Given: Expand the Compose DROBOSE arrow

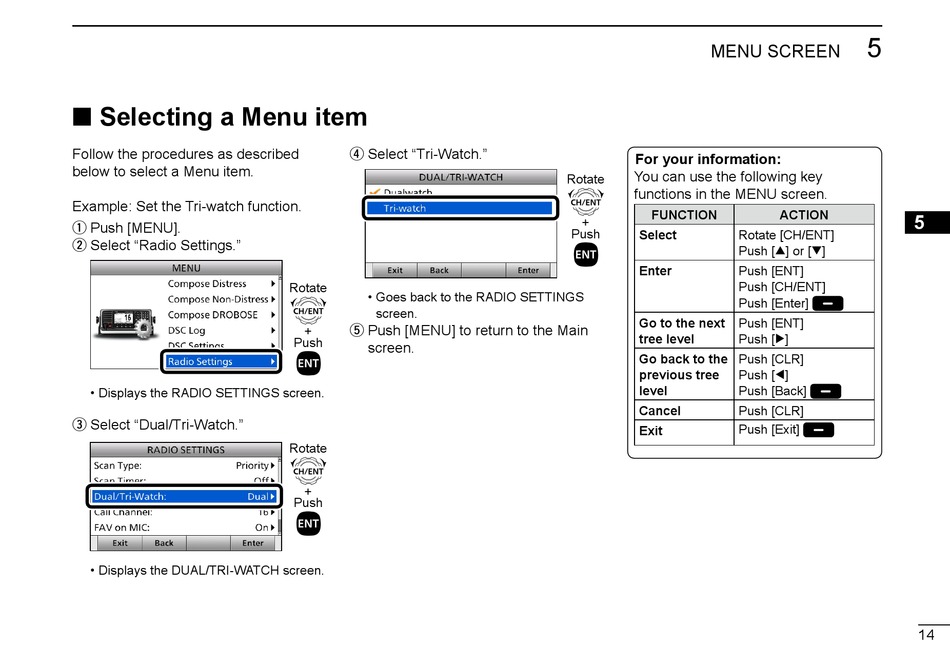Looking at the screenshot, I should [273, 315].
